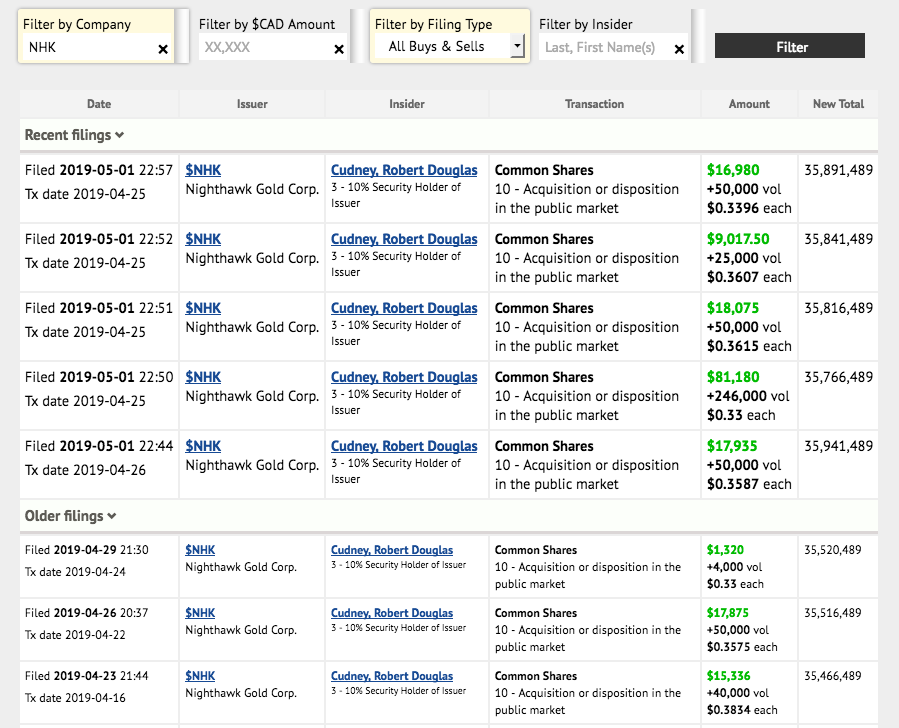
Task: Click the Transaction column header
Action: point(594,104)
